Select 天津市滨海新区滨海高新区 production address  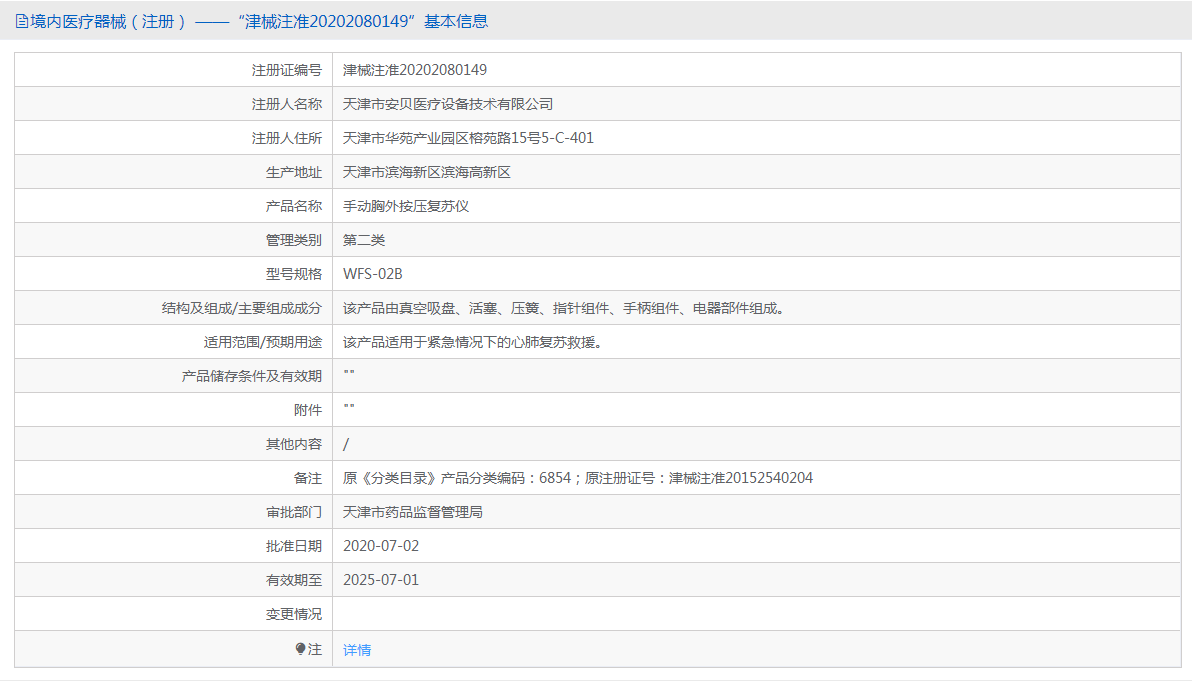coord(426,172)
